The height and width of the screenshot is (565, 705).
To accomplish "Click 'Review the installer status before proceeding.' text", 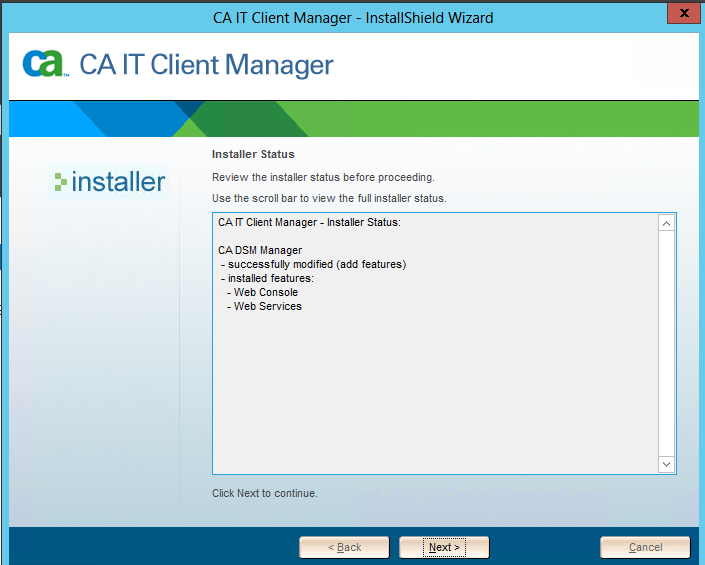I will (x=323, y=177).
